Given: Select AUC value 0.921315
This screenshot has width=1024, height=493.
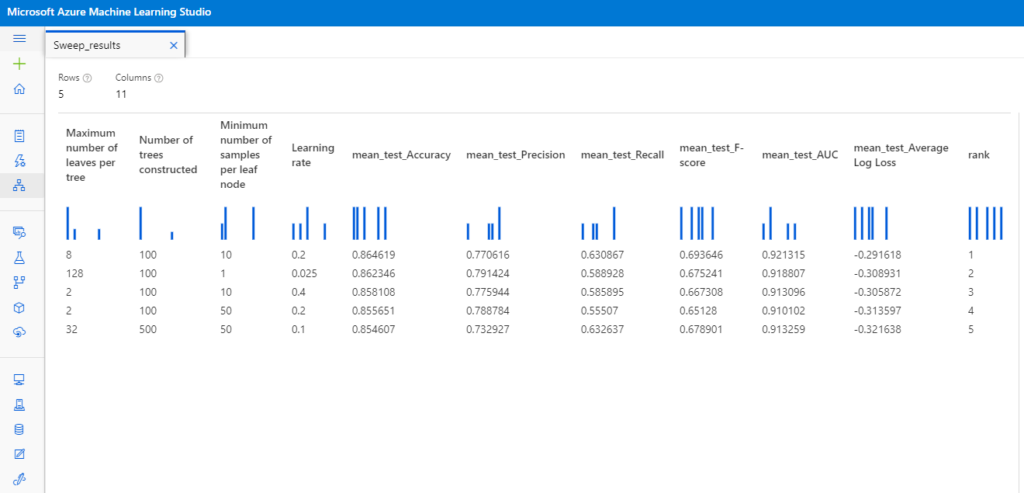Looking at the screenshot, I should (x=783, y=255).
